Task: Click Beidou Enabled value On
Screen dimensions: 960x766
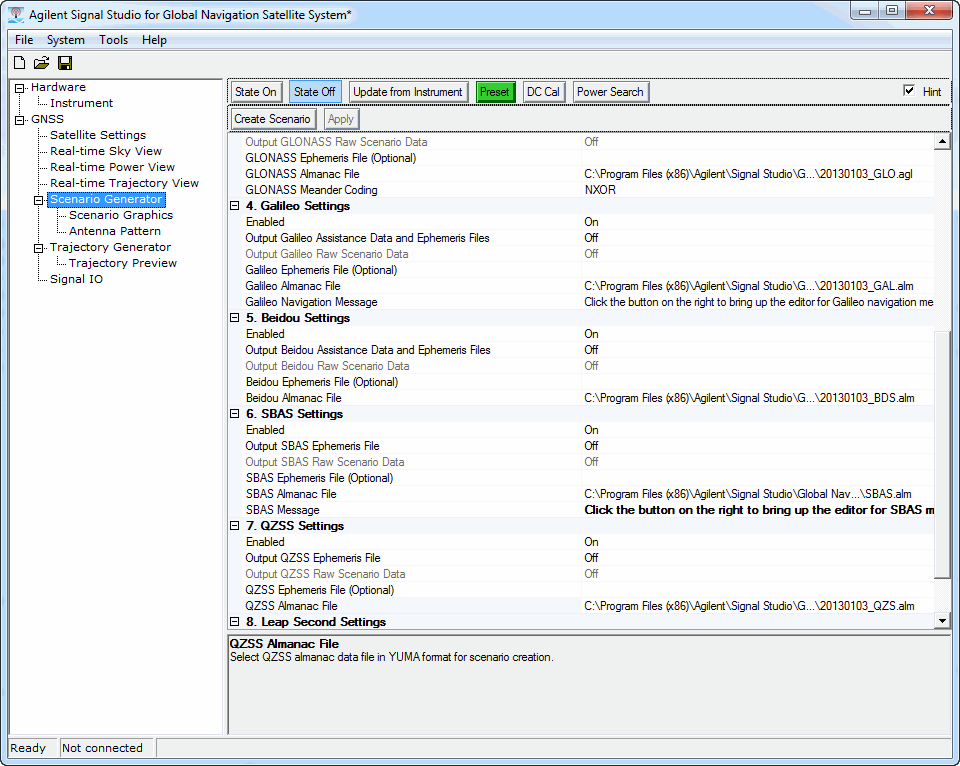Action: [591, 334]
